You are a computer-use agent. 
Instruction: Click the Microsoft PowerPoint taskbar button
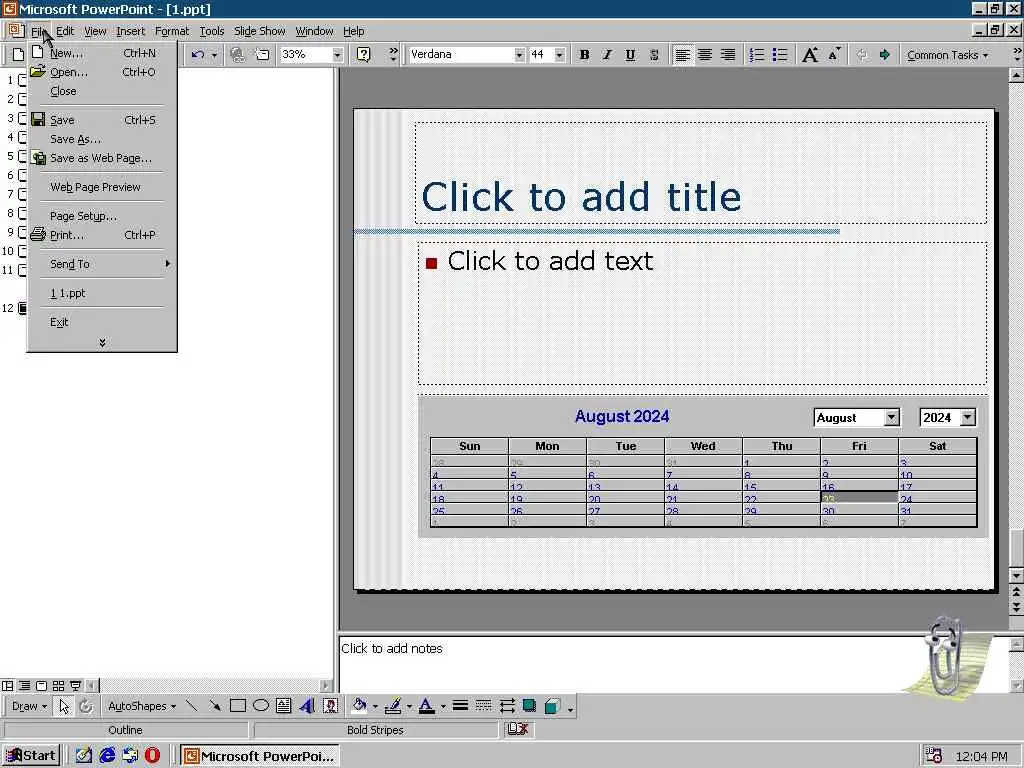coord(260,756)
